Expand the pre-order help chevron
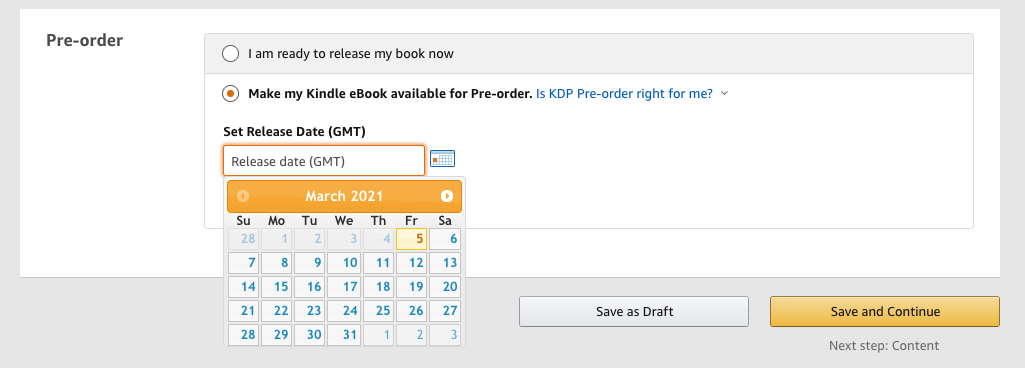Image resolution: width=1025 pixels, height=368 pixels. pos(724,93)
